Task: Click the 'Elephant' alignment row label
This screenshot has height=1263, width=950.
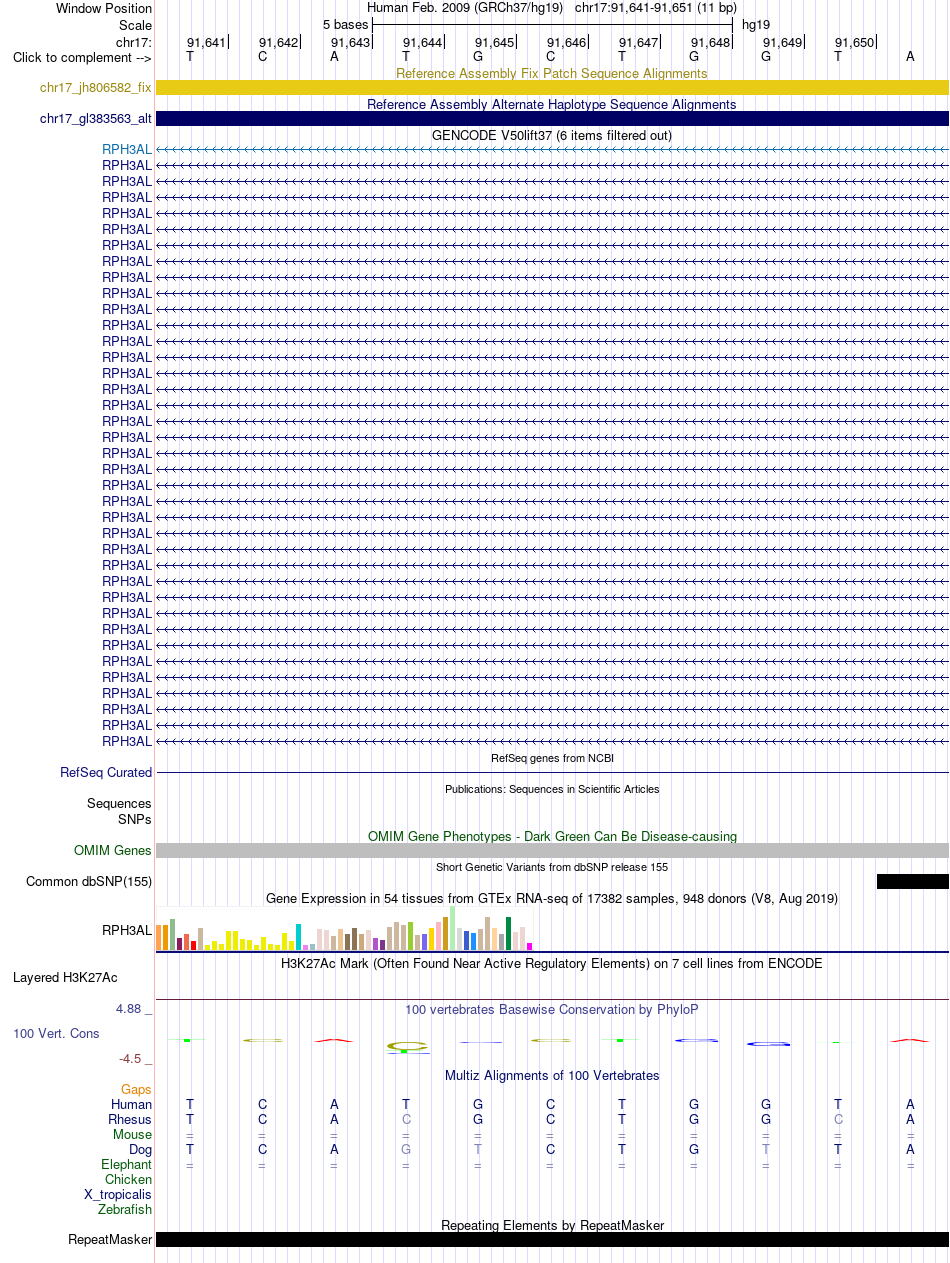Action: (127, 1164)
